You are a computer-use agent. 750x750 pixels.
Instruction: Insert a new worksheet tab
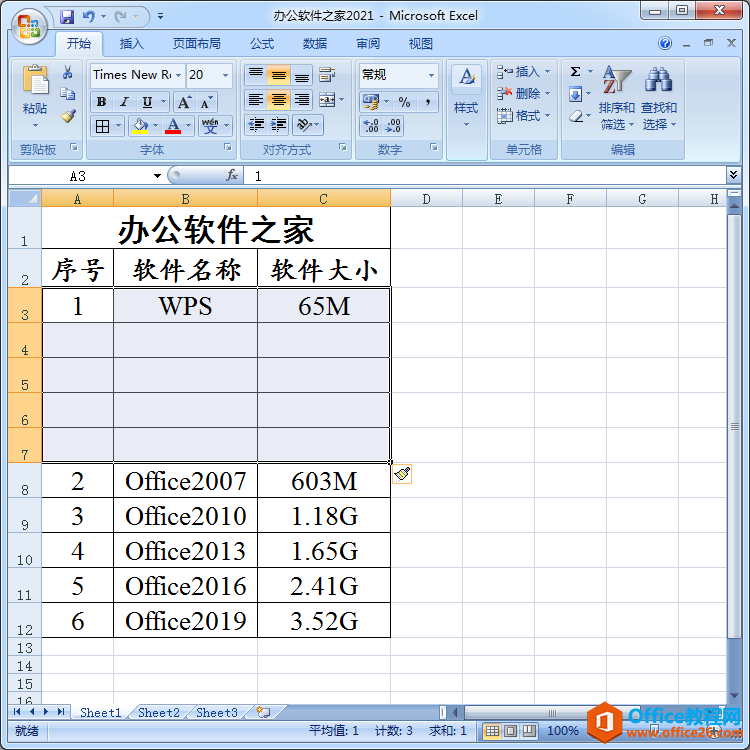coord(263,713)
